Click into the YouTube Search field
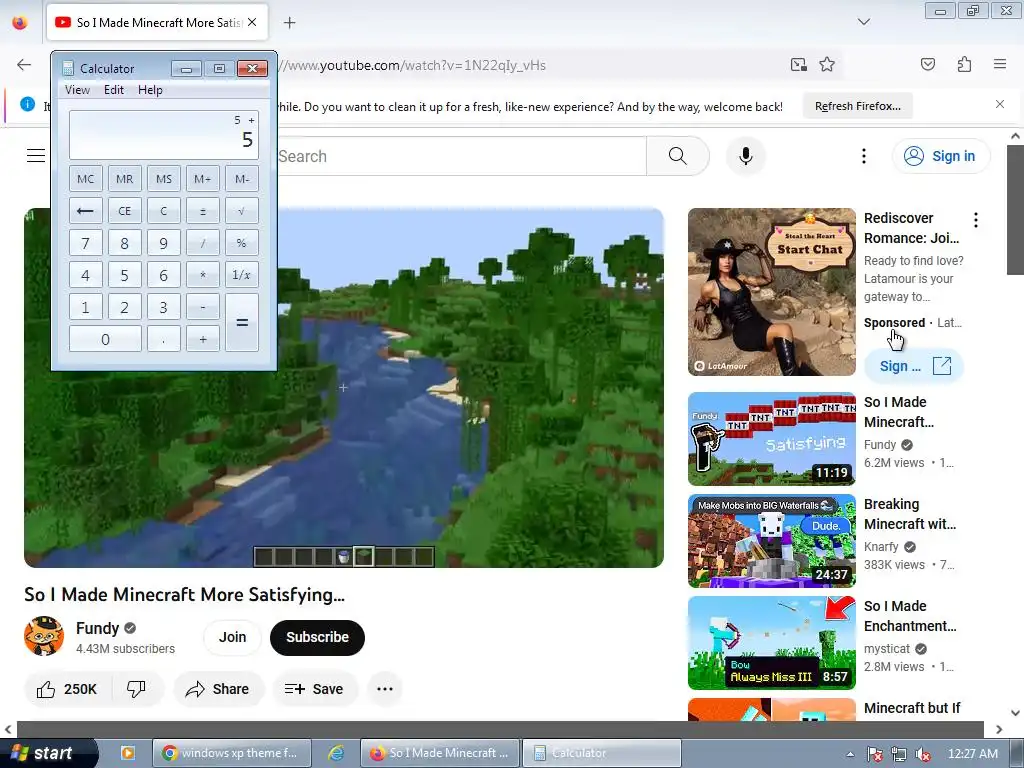The width and height of the screenshot is (1024, 768). [461, 156]
